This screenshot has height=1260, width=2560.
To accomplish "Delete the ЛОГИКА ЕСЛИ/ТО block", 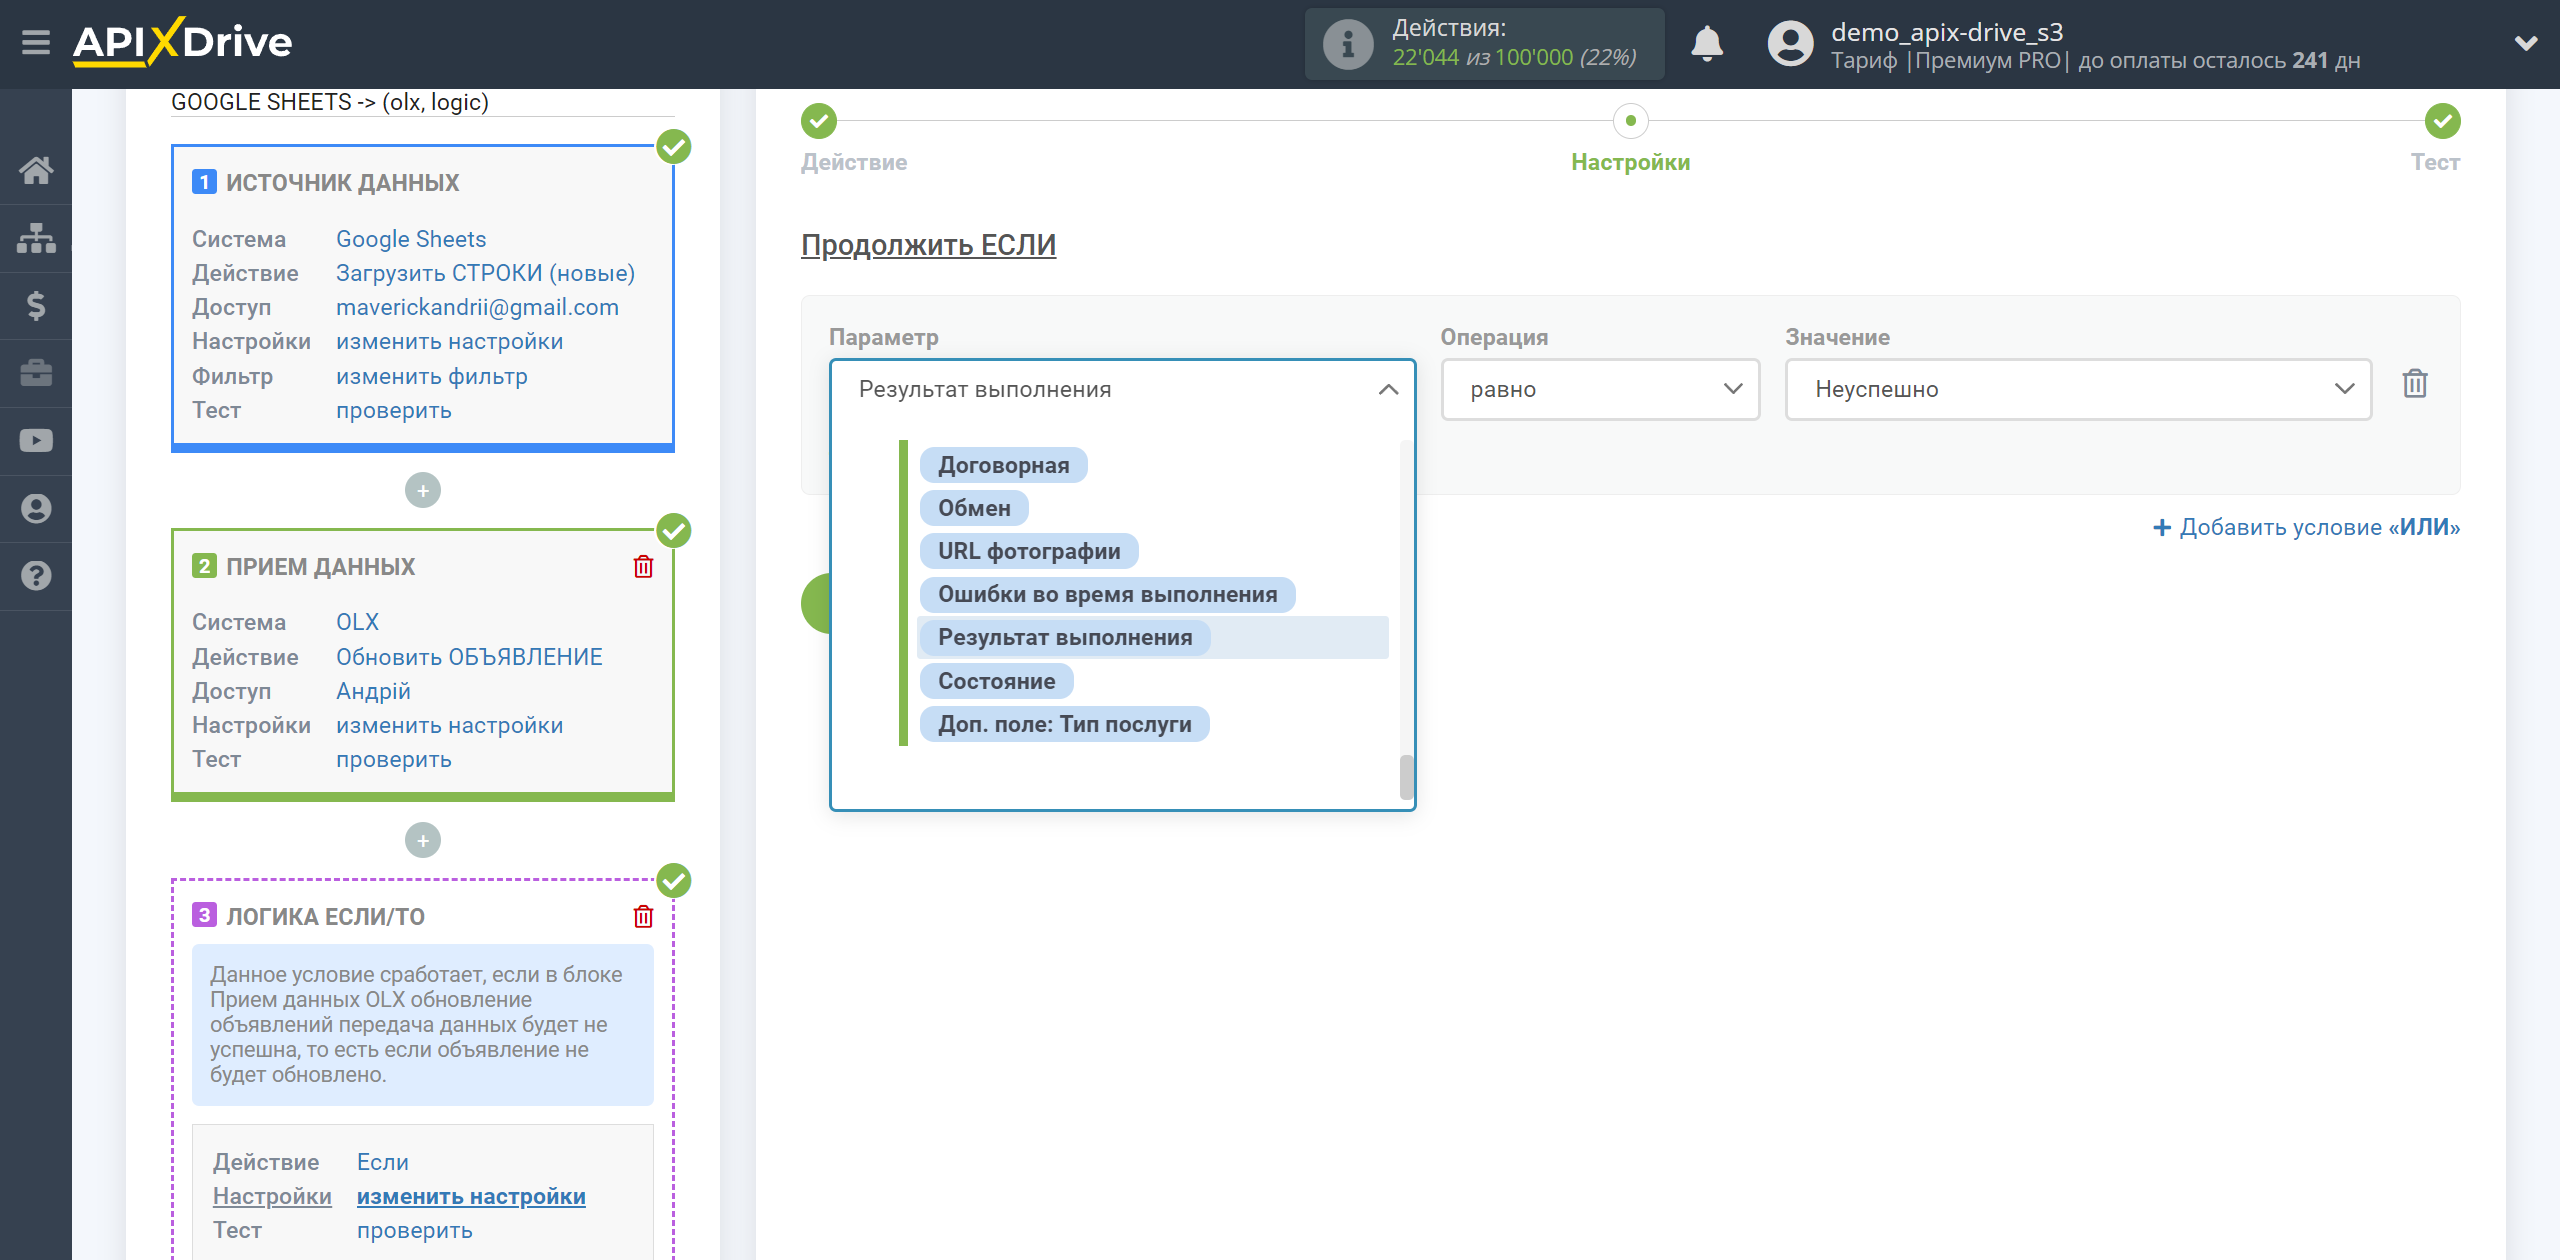I will tap(643, 916).
